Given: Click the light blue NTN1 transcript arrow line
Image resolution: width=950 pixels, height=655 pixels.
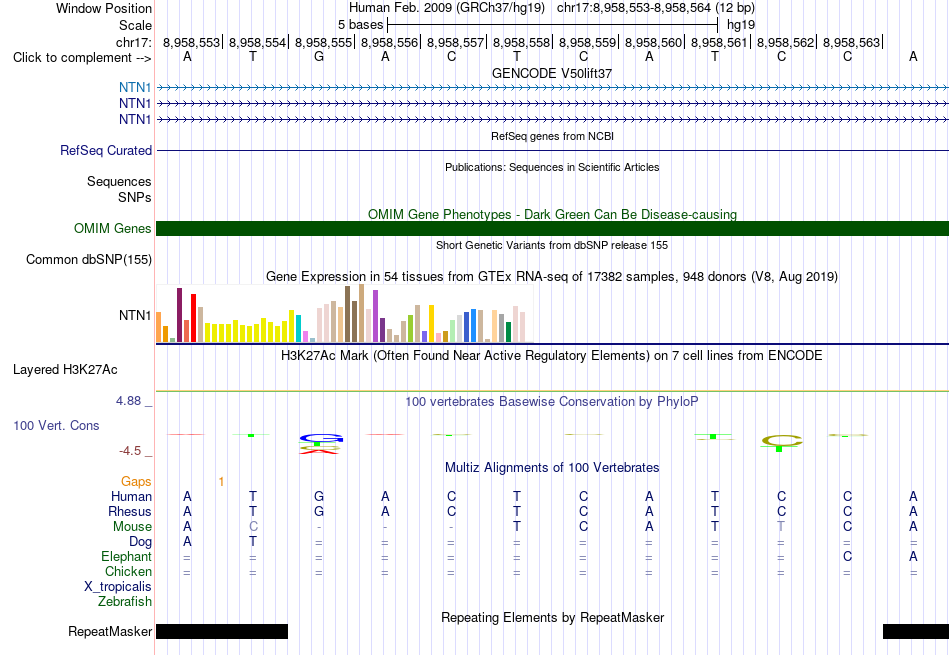Looking at the screenshot, I should (552, 88).
